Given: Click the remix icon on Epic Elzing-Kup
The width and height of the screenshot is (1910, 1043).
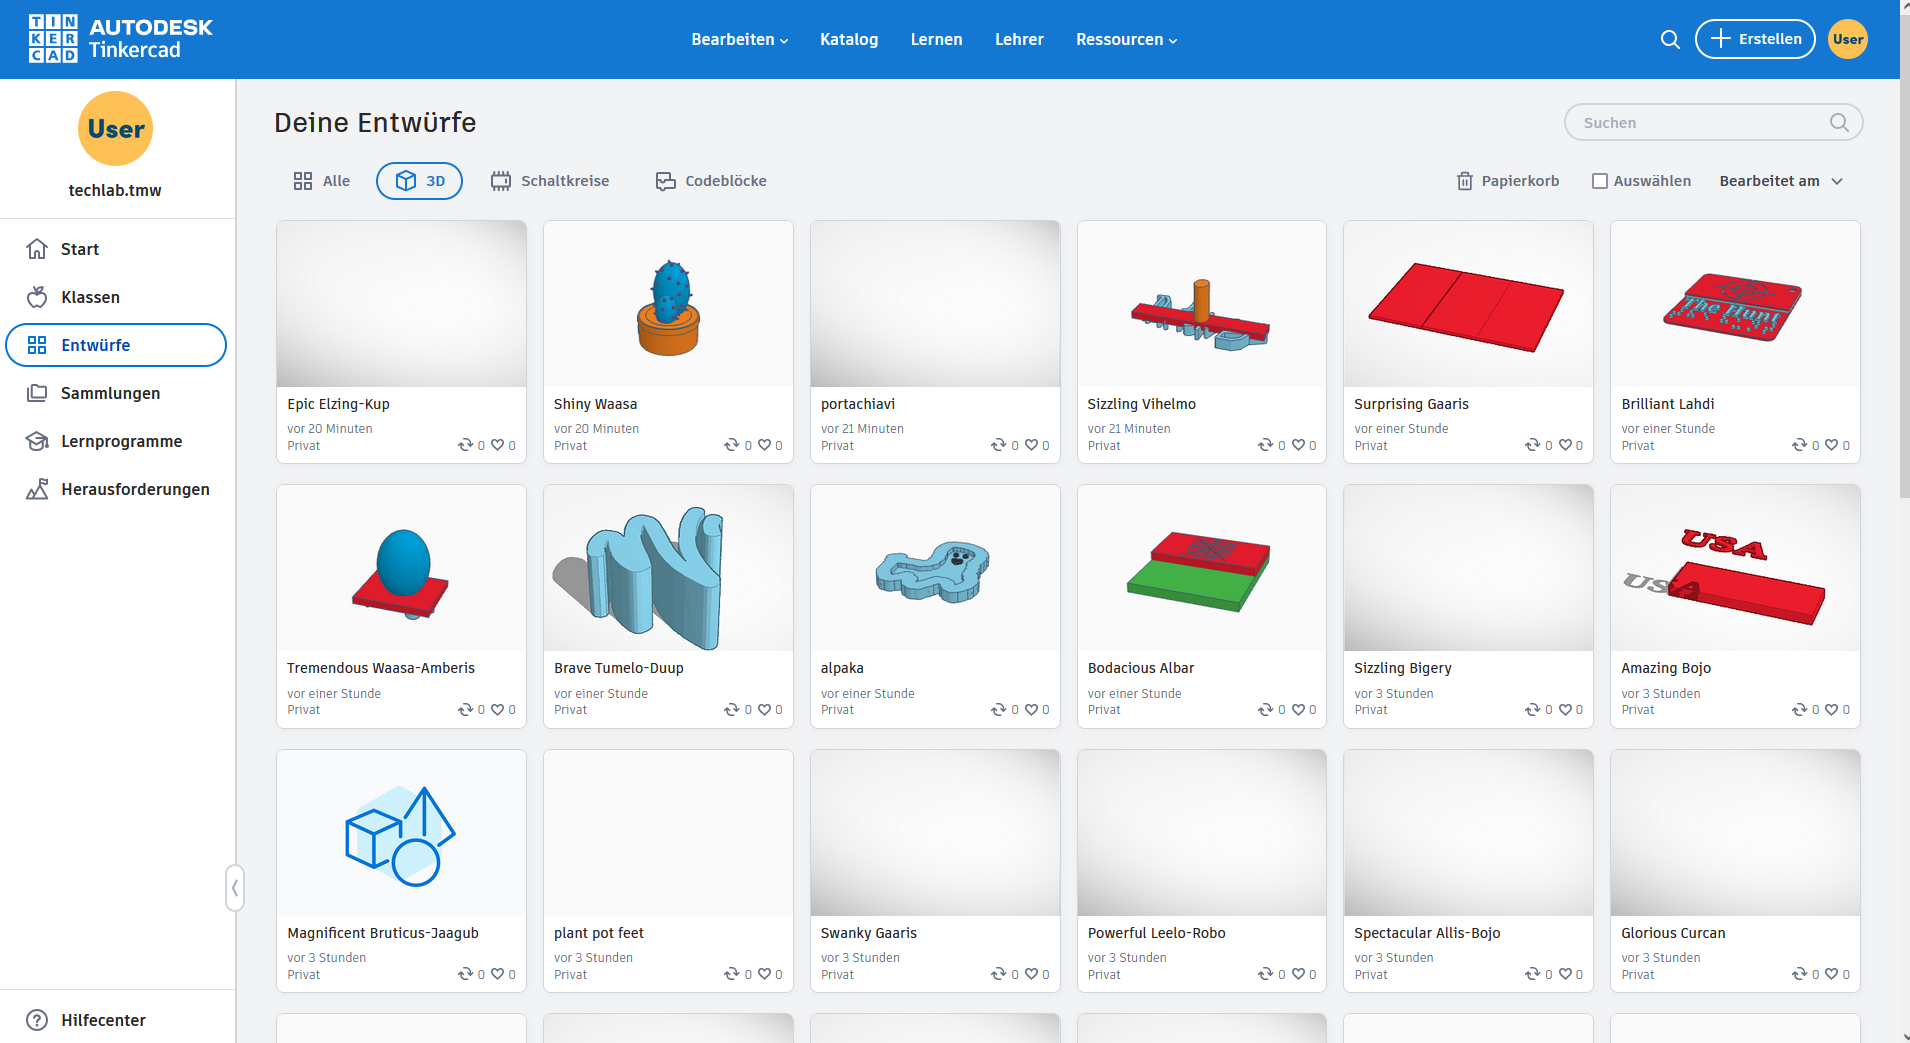Looking at the screenshot, I should coord(465,445).
